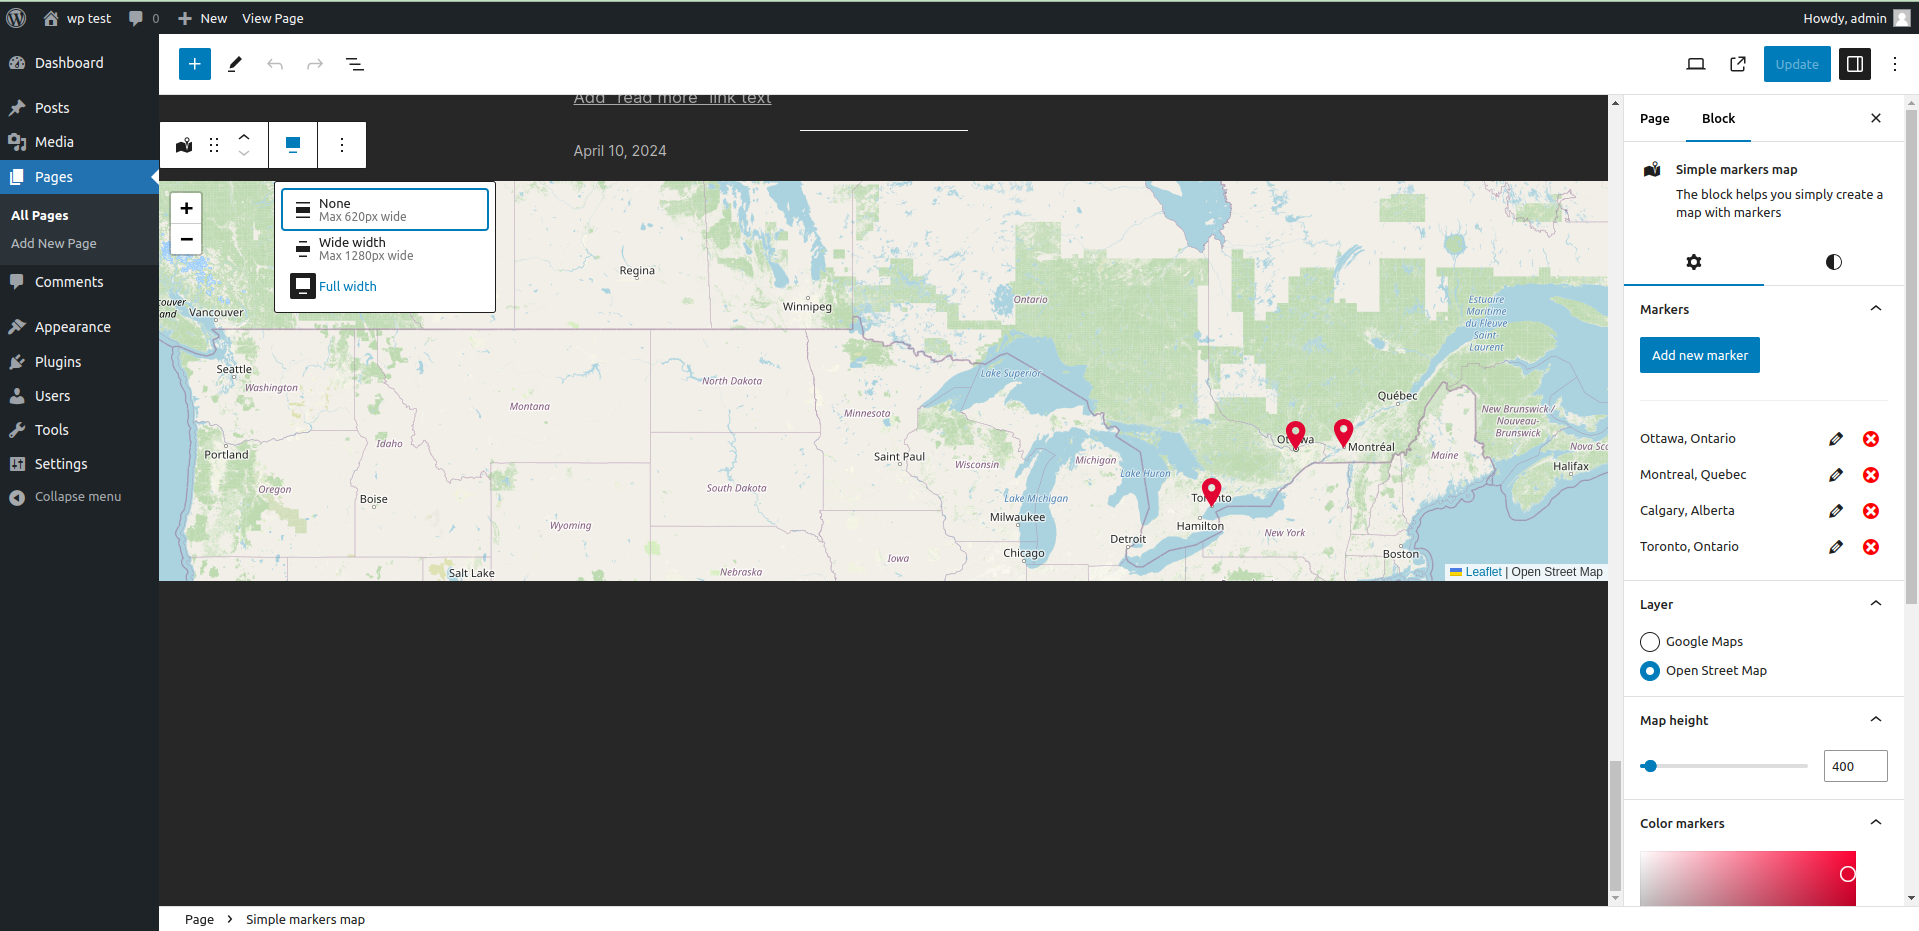The height and width of the screenshot is (931, 1919).
Task: Click Collapse menu in sidebar
Action: [78, 497]
